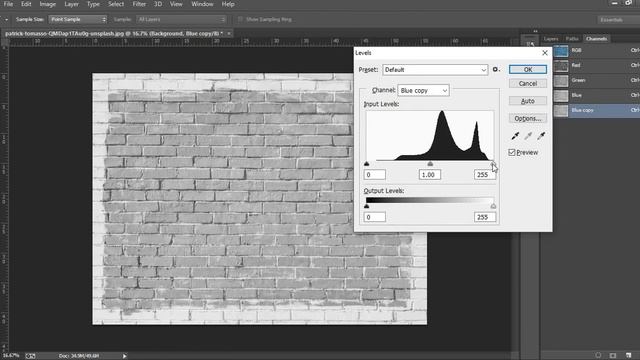
Task: Click the eyedropper tool preset picker
Action: click(6, 20)
